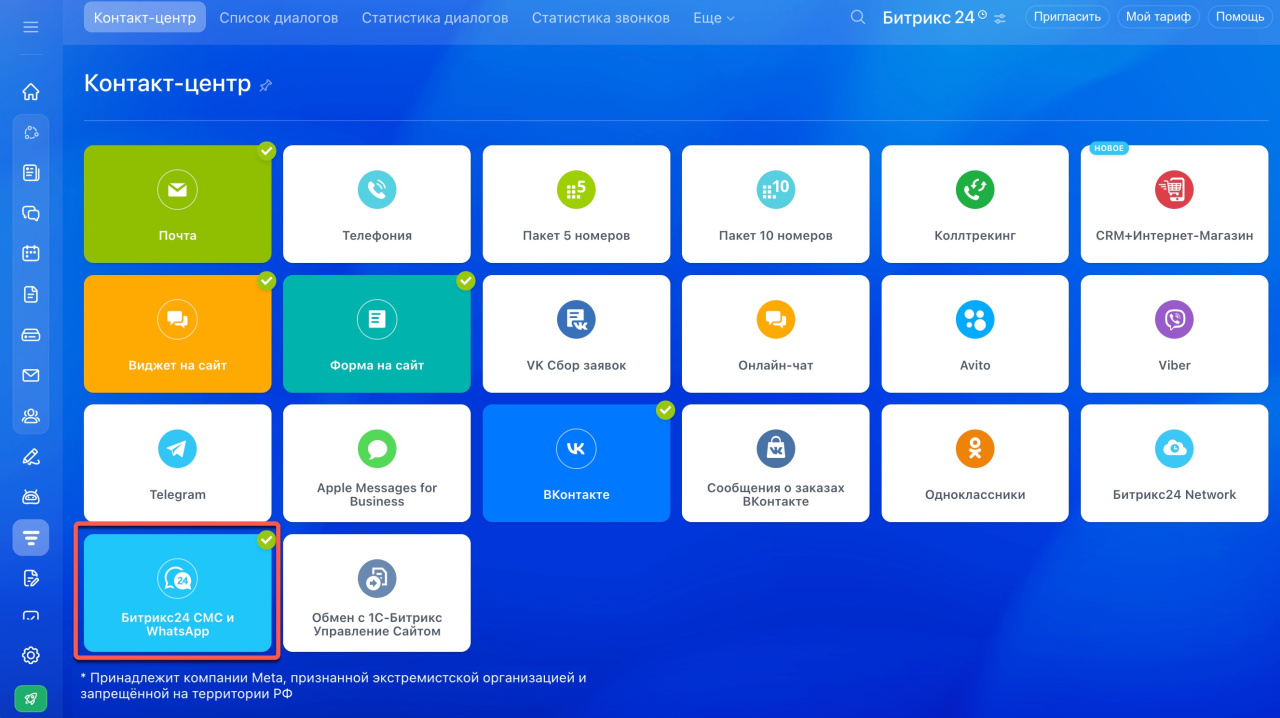Open the document-edit sidebar icon
The width and height of the screenshot is (1280, 718).
tap(31, 578)
